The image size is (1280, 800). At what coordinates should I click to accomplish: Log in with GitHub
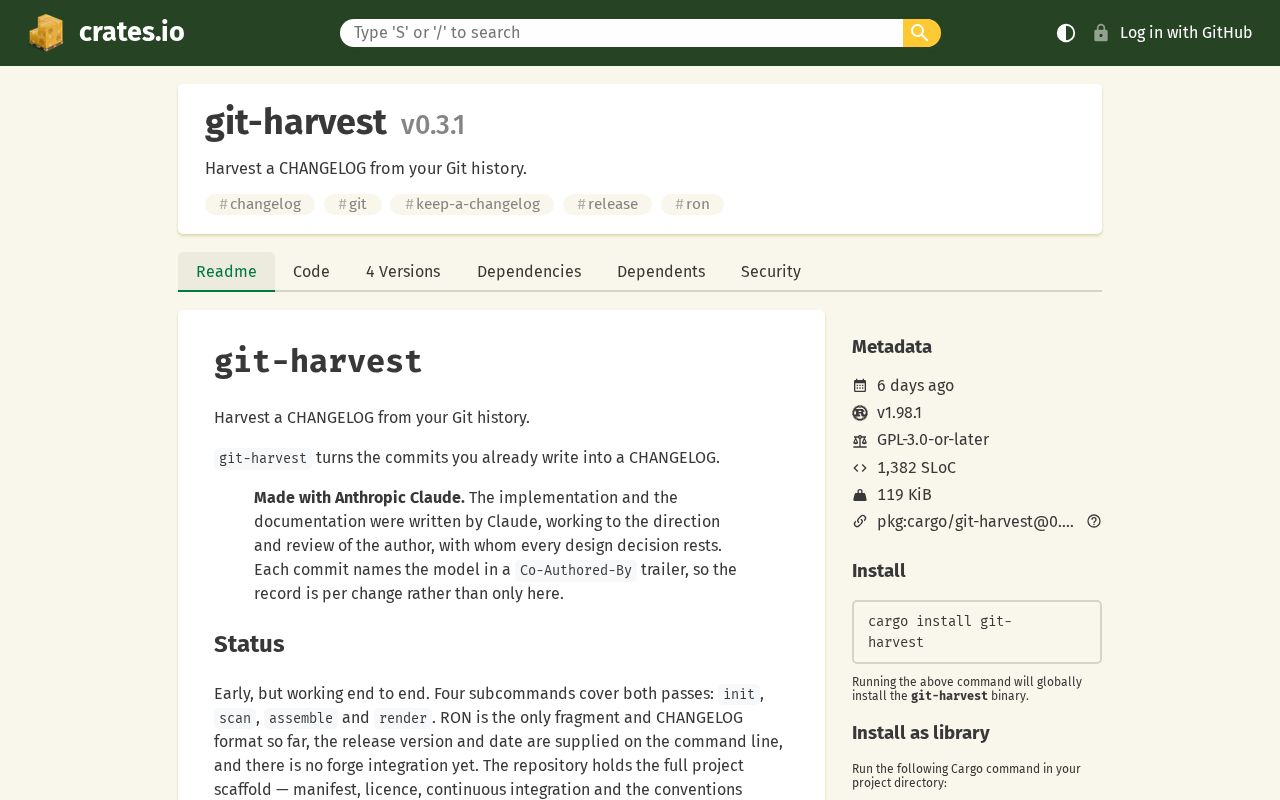point(1186,33)
